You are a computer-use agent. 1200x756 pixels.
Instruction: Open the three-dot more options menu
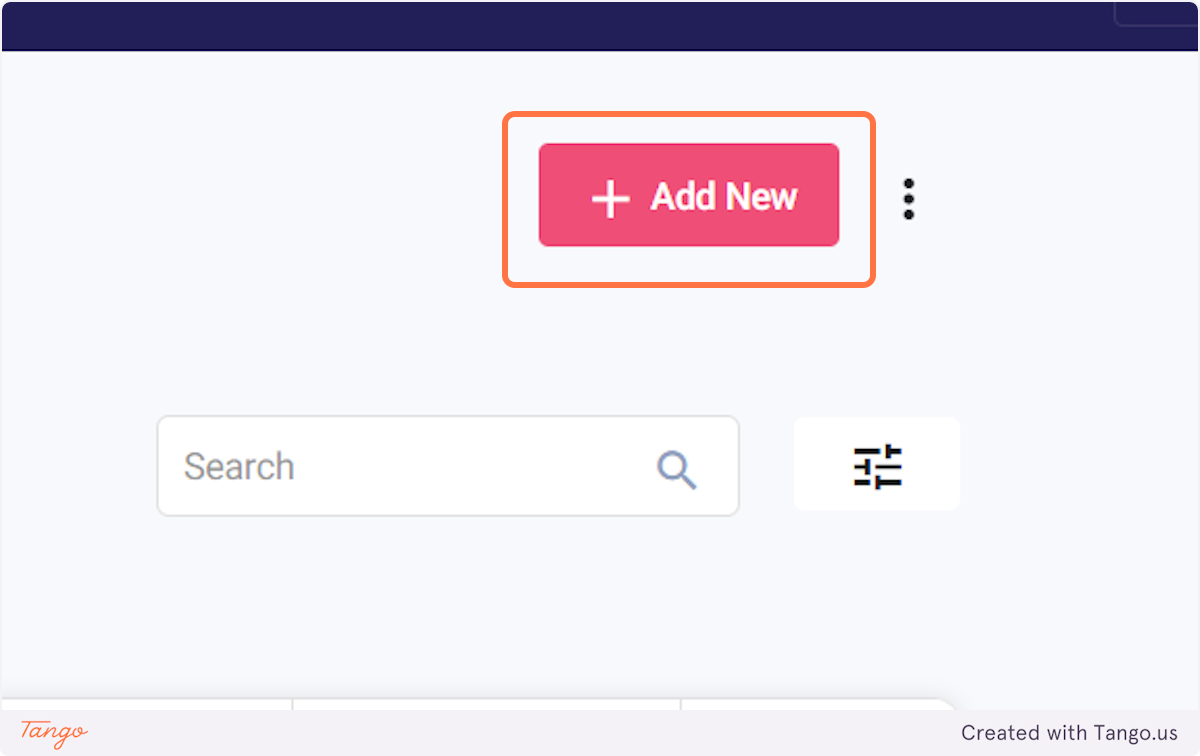[908, 199]
